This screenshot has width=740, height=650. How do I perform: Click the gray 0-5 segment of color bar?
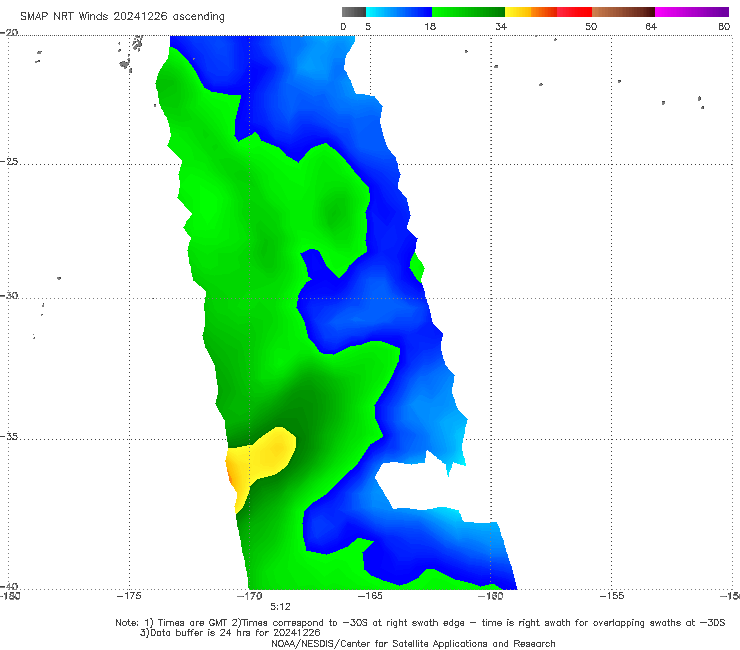click(x=354, y=12)
